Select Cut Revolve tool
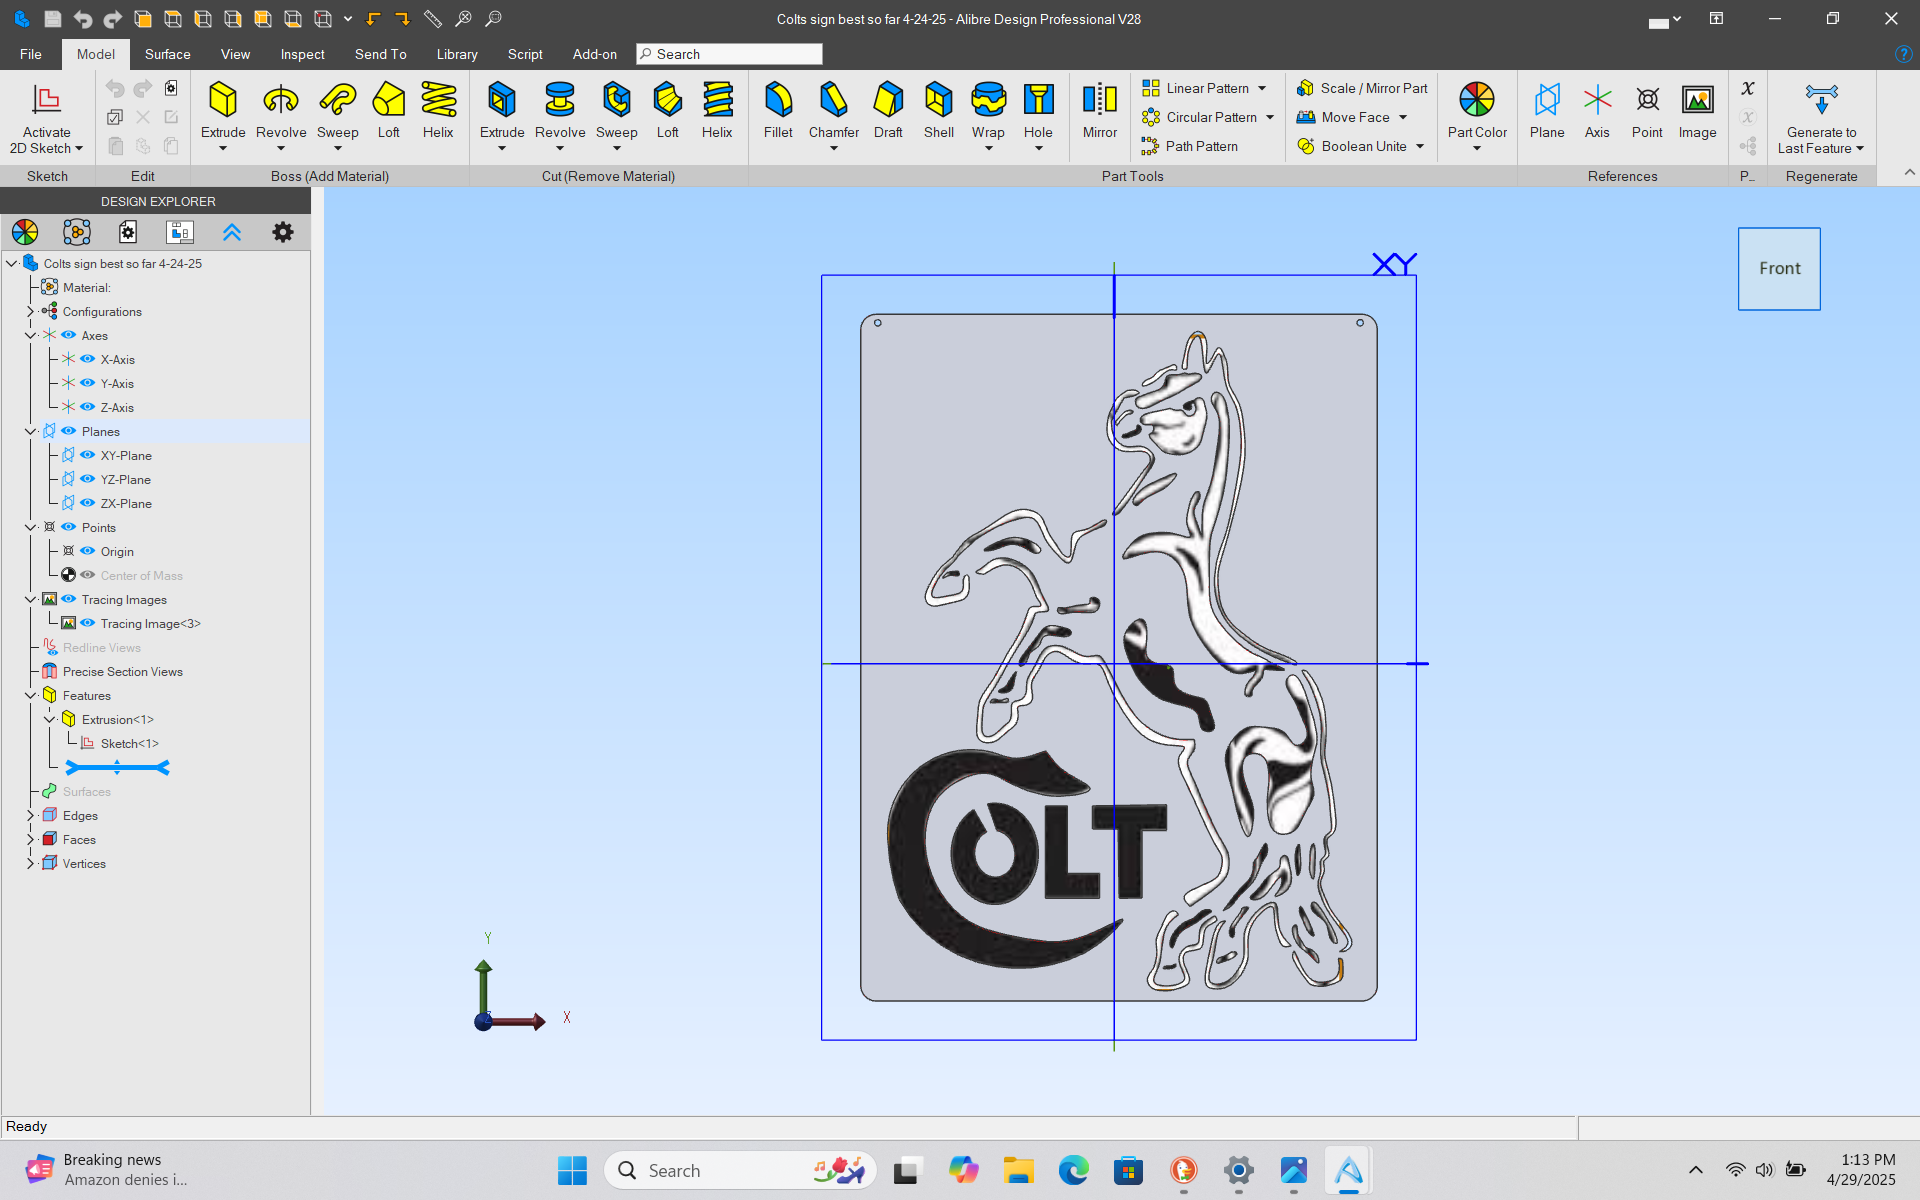The width and height of the screenshot is (1920, 1200). [560, 110]
